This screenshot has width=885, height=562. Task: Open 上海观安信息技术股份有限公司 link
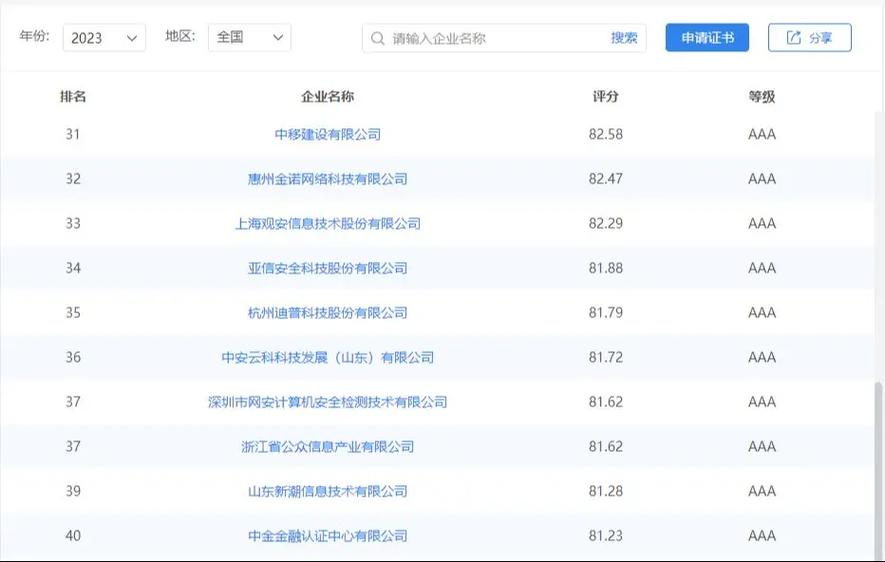pyautogui.click(x=327, y=223)
